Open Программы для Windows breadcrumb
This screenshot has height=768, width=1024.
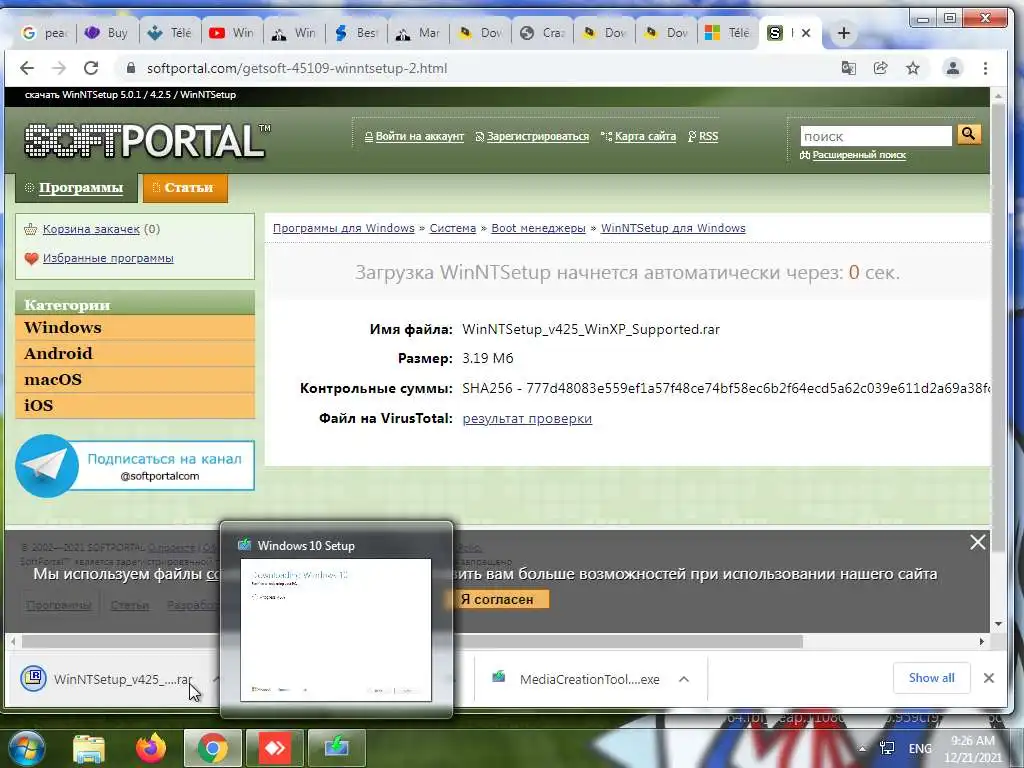(344, 228)
